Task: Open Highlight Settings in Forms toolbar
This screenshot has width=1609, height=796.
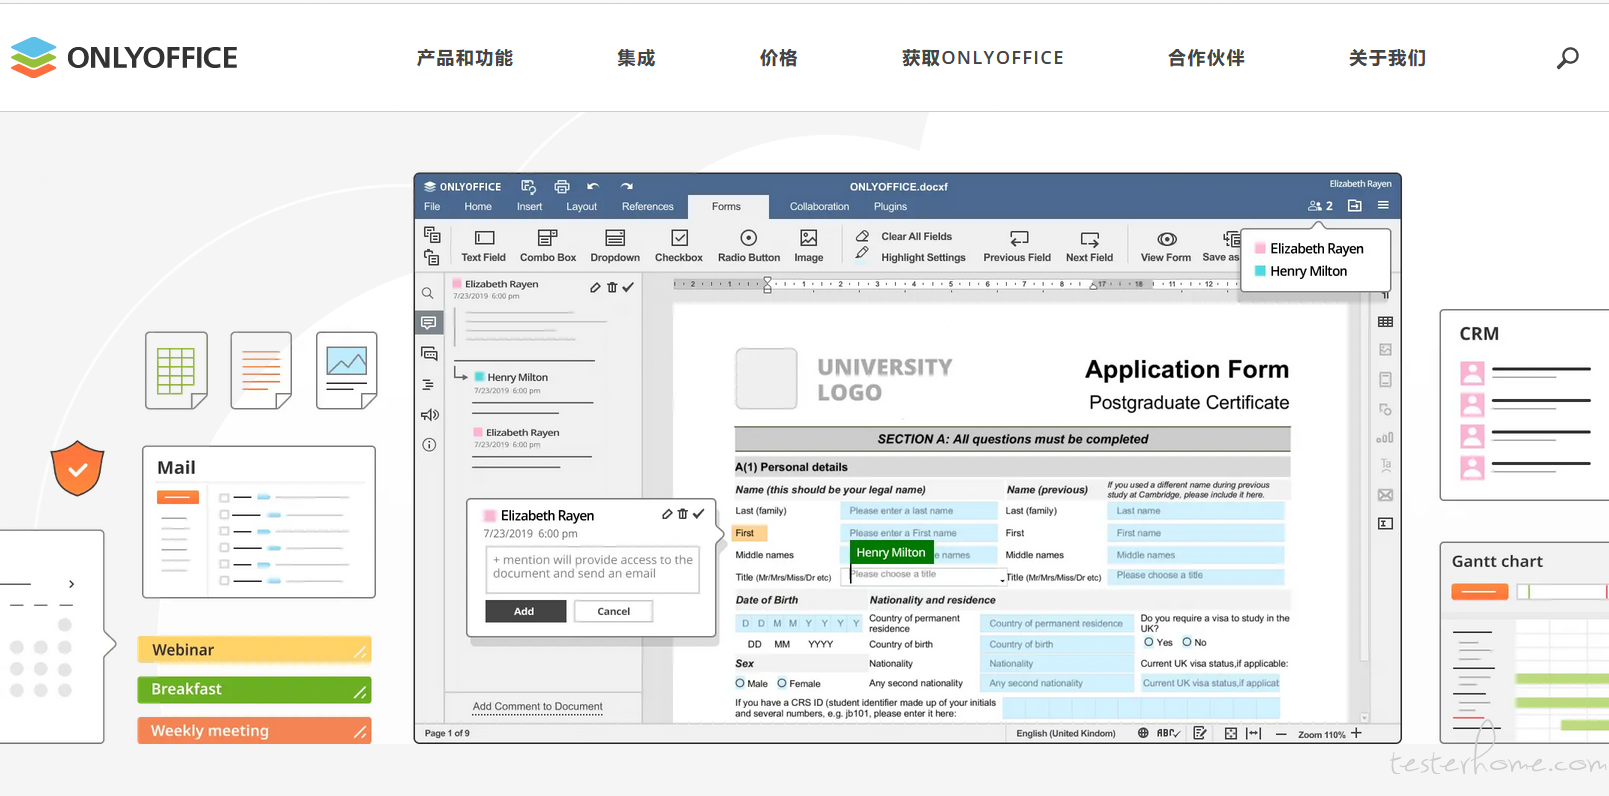Action: click(x=912, y=257)
